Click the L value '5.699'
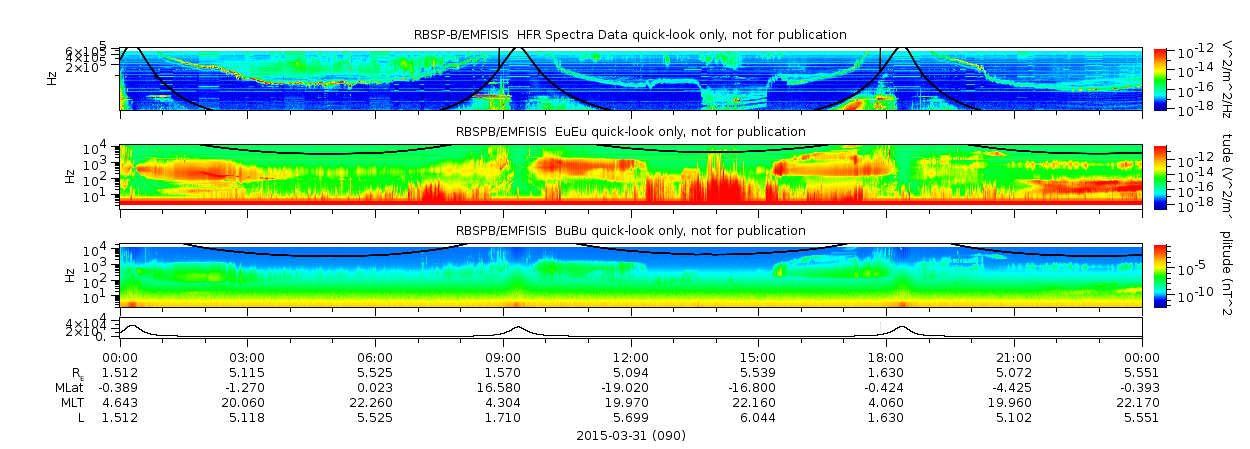This screenshot has height=449, width=1250. pyautogui.click(x=631, y=418)
